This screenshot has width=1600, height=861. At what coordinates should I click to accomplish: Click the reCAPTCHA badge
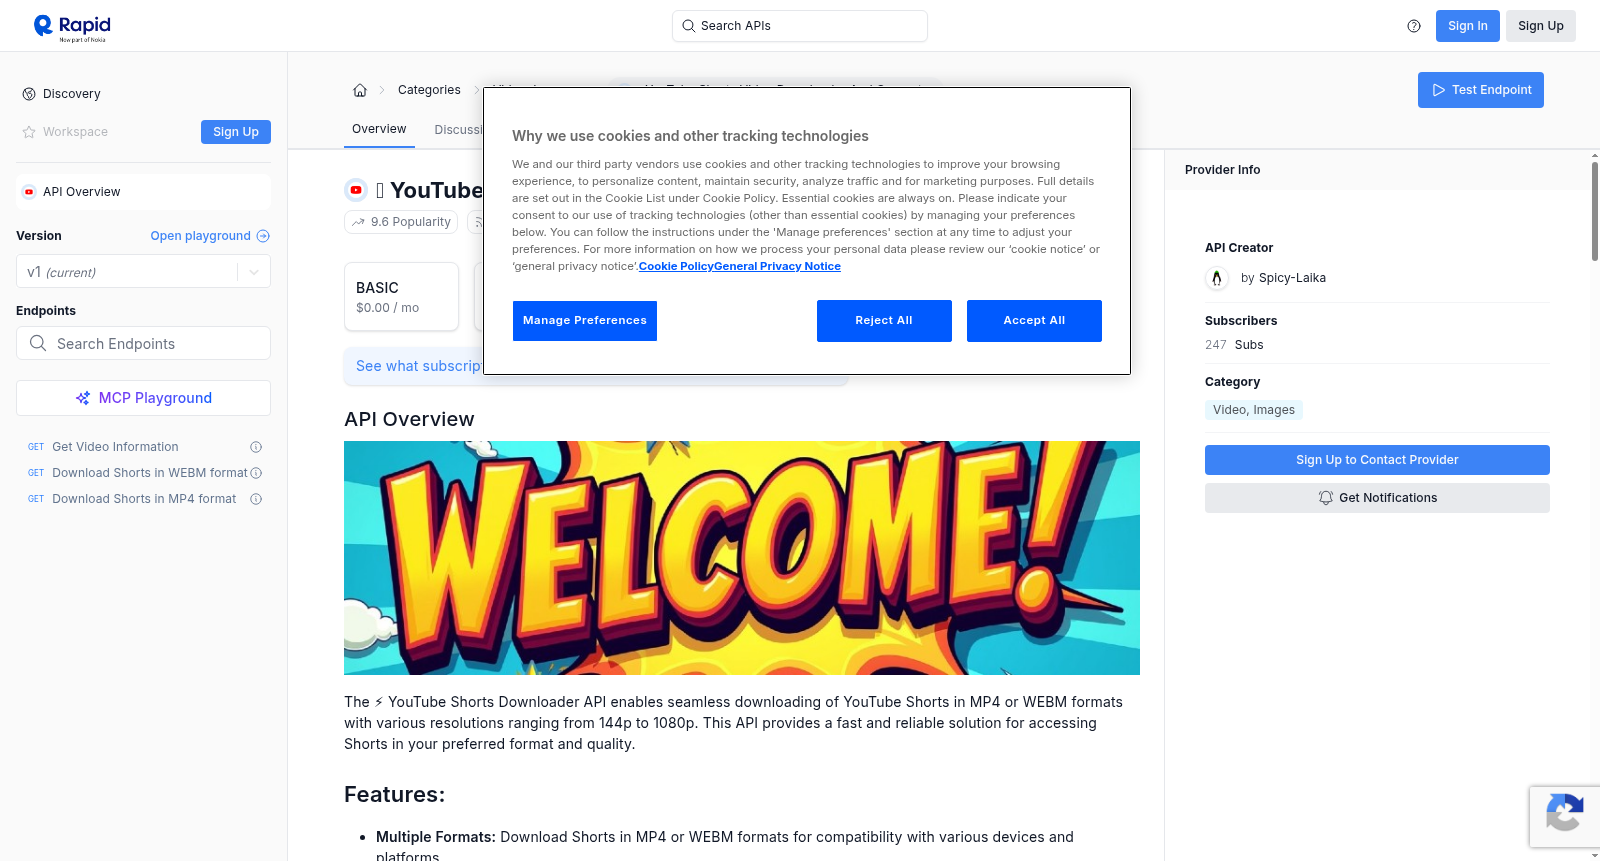[x=1564, y=817]
